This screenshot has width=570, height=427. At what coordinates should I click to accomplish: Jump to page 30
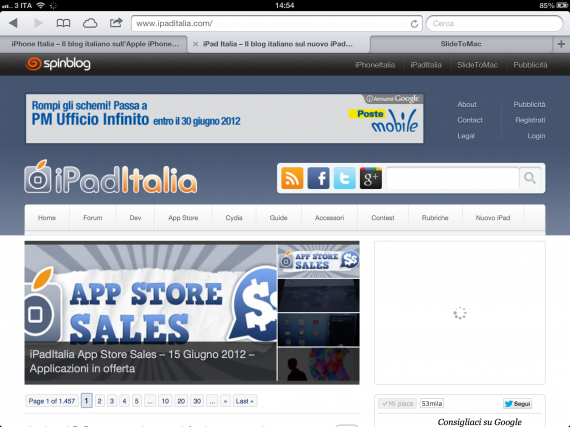pos(197,401)
